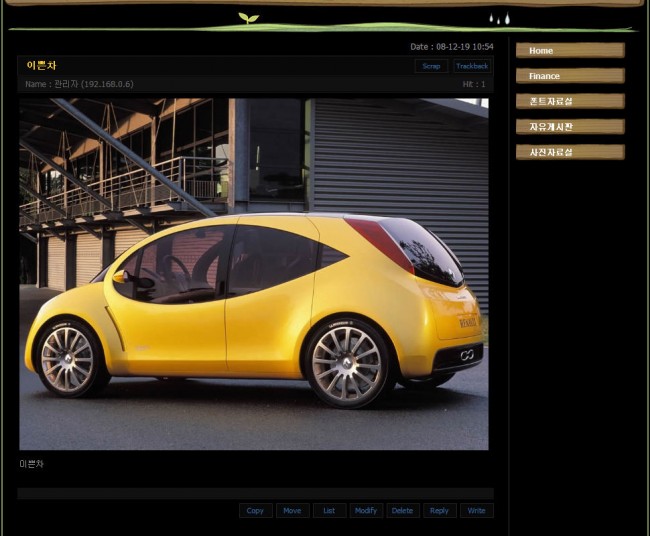Click the Move button
The image size is (650, 536).
click(x=292, y=510)
